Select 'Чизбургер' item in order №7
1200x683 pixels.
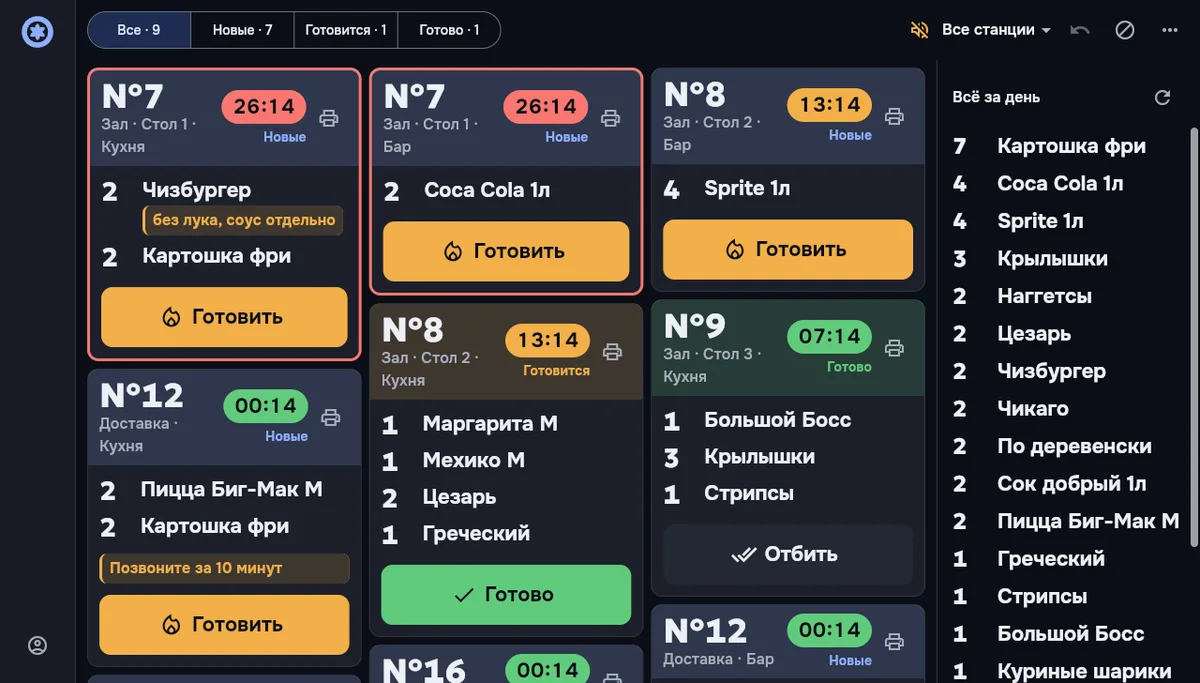click(196, 190)
